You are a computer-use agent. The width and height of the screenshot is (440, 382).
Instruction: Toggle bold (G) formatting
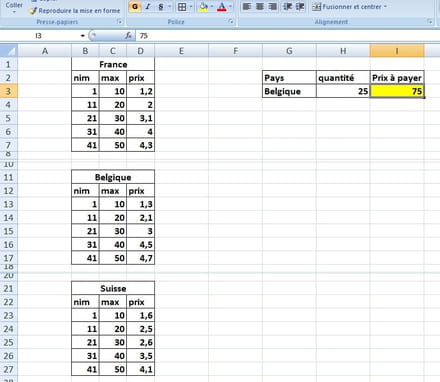click(134, 7)
